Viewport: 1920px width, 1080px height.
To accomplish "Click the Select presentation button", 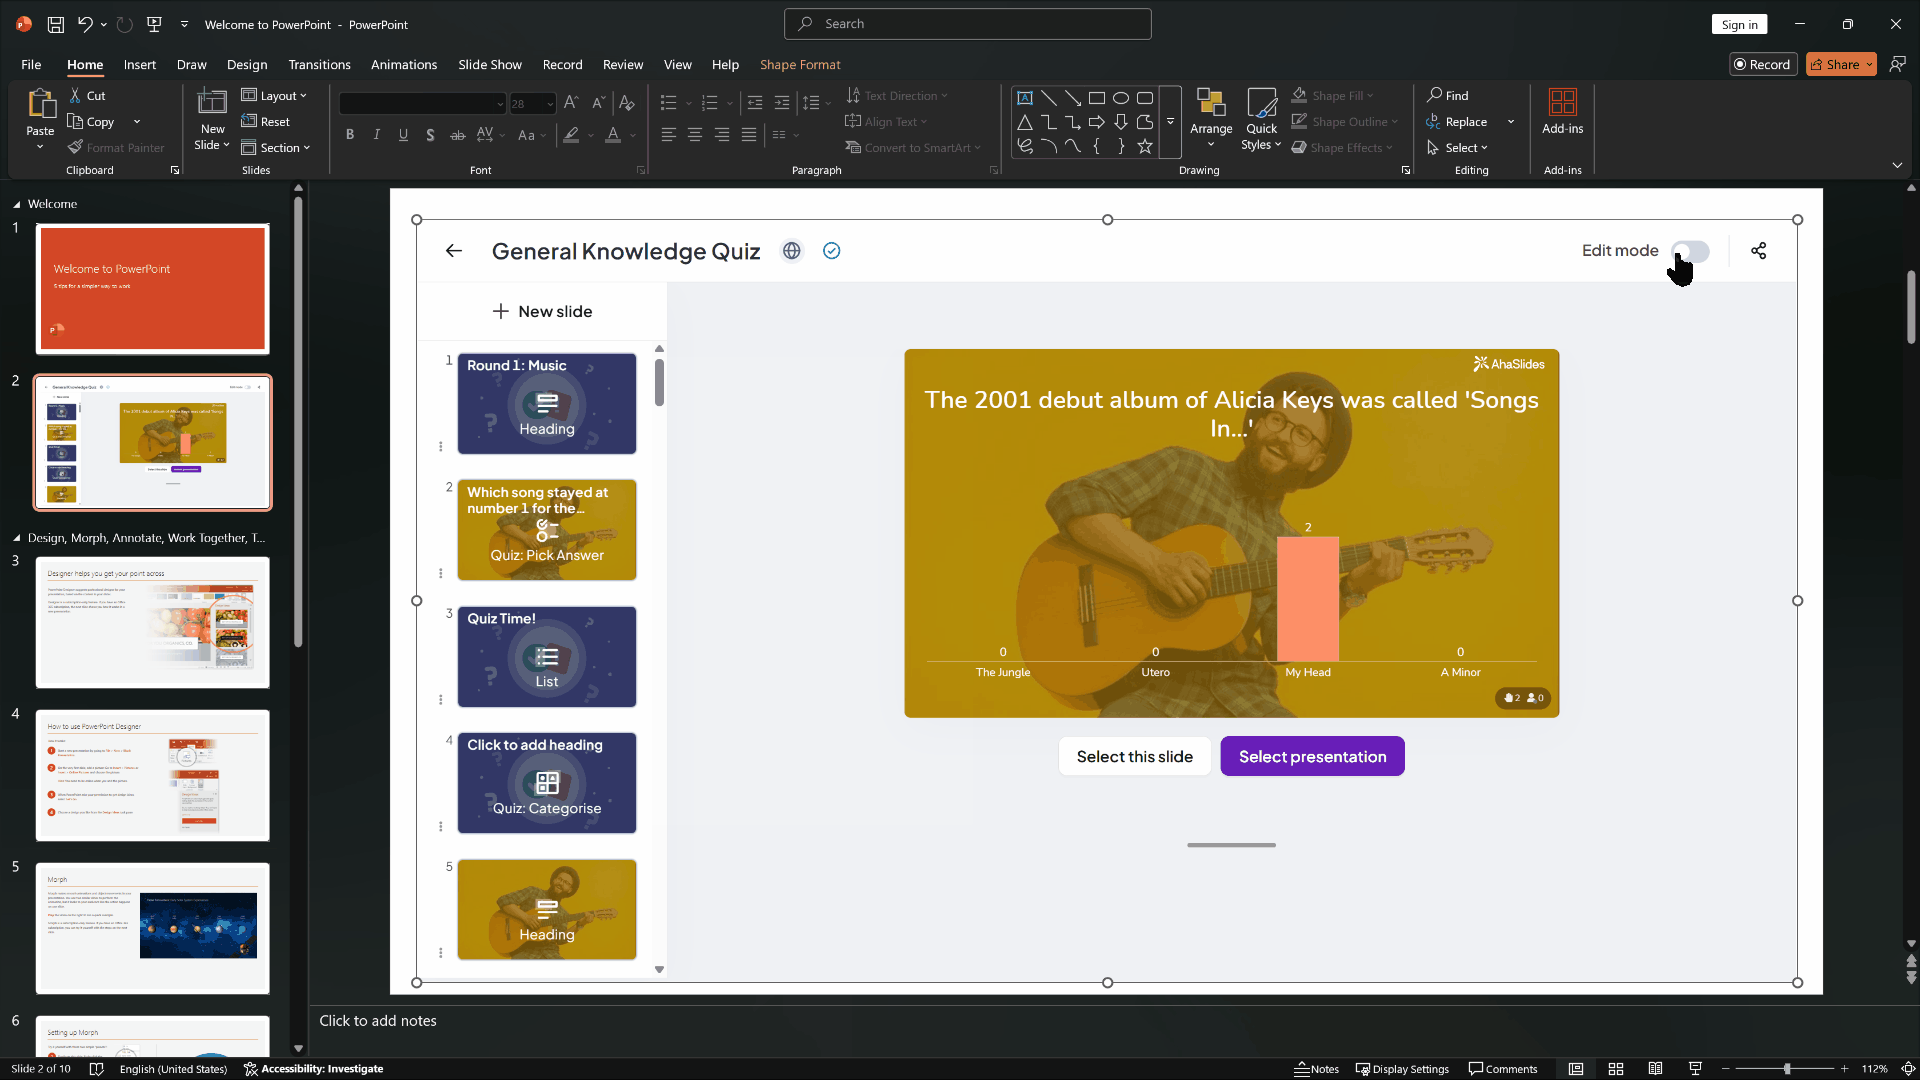I will coord(1312,757).
